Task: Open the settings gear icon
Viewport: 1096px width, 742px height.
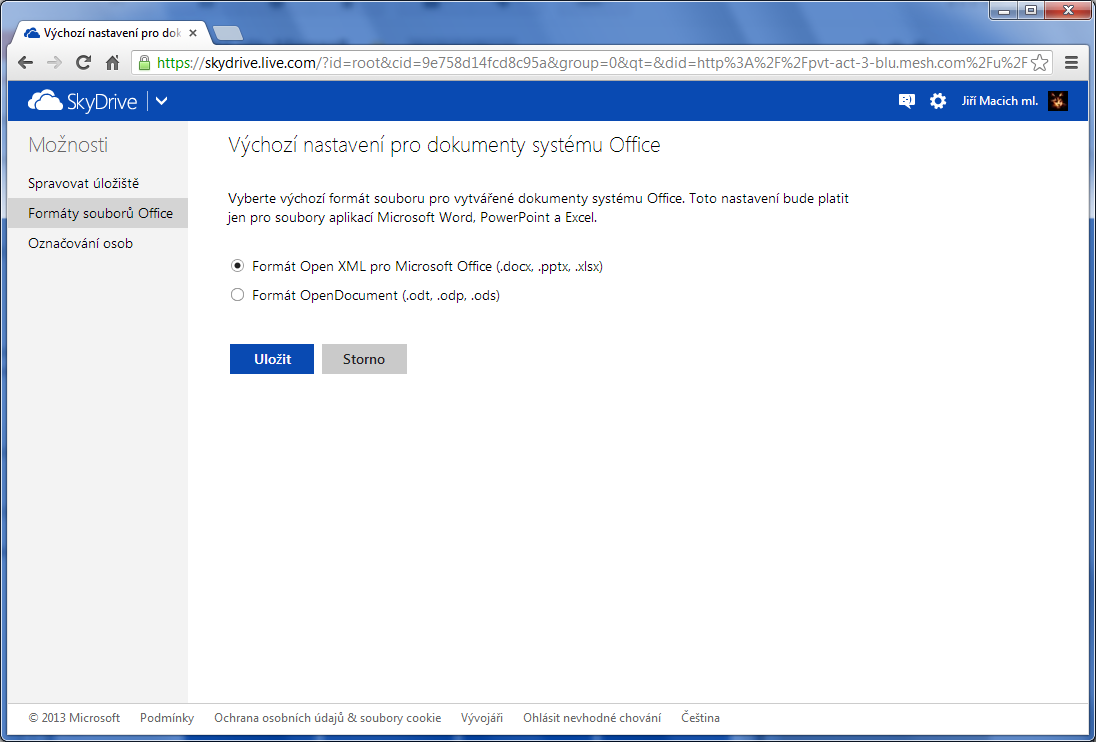Action: 938,101
